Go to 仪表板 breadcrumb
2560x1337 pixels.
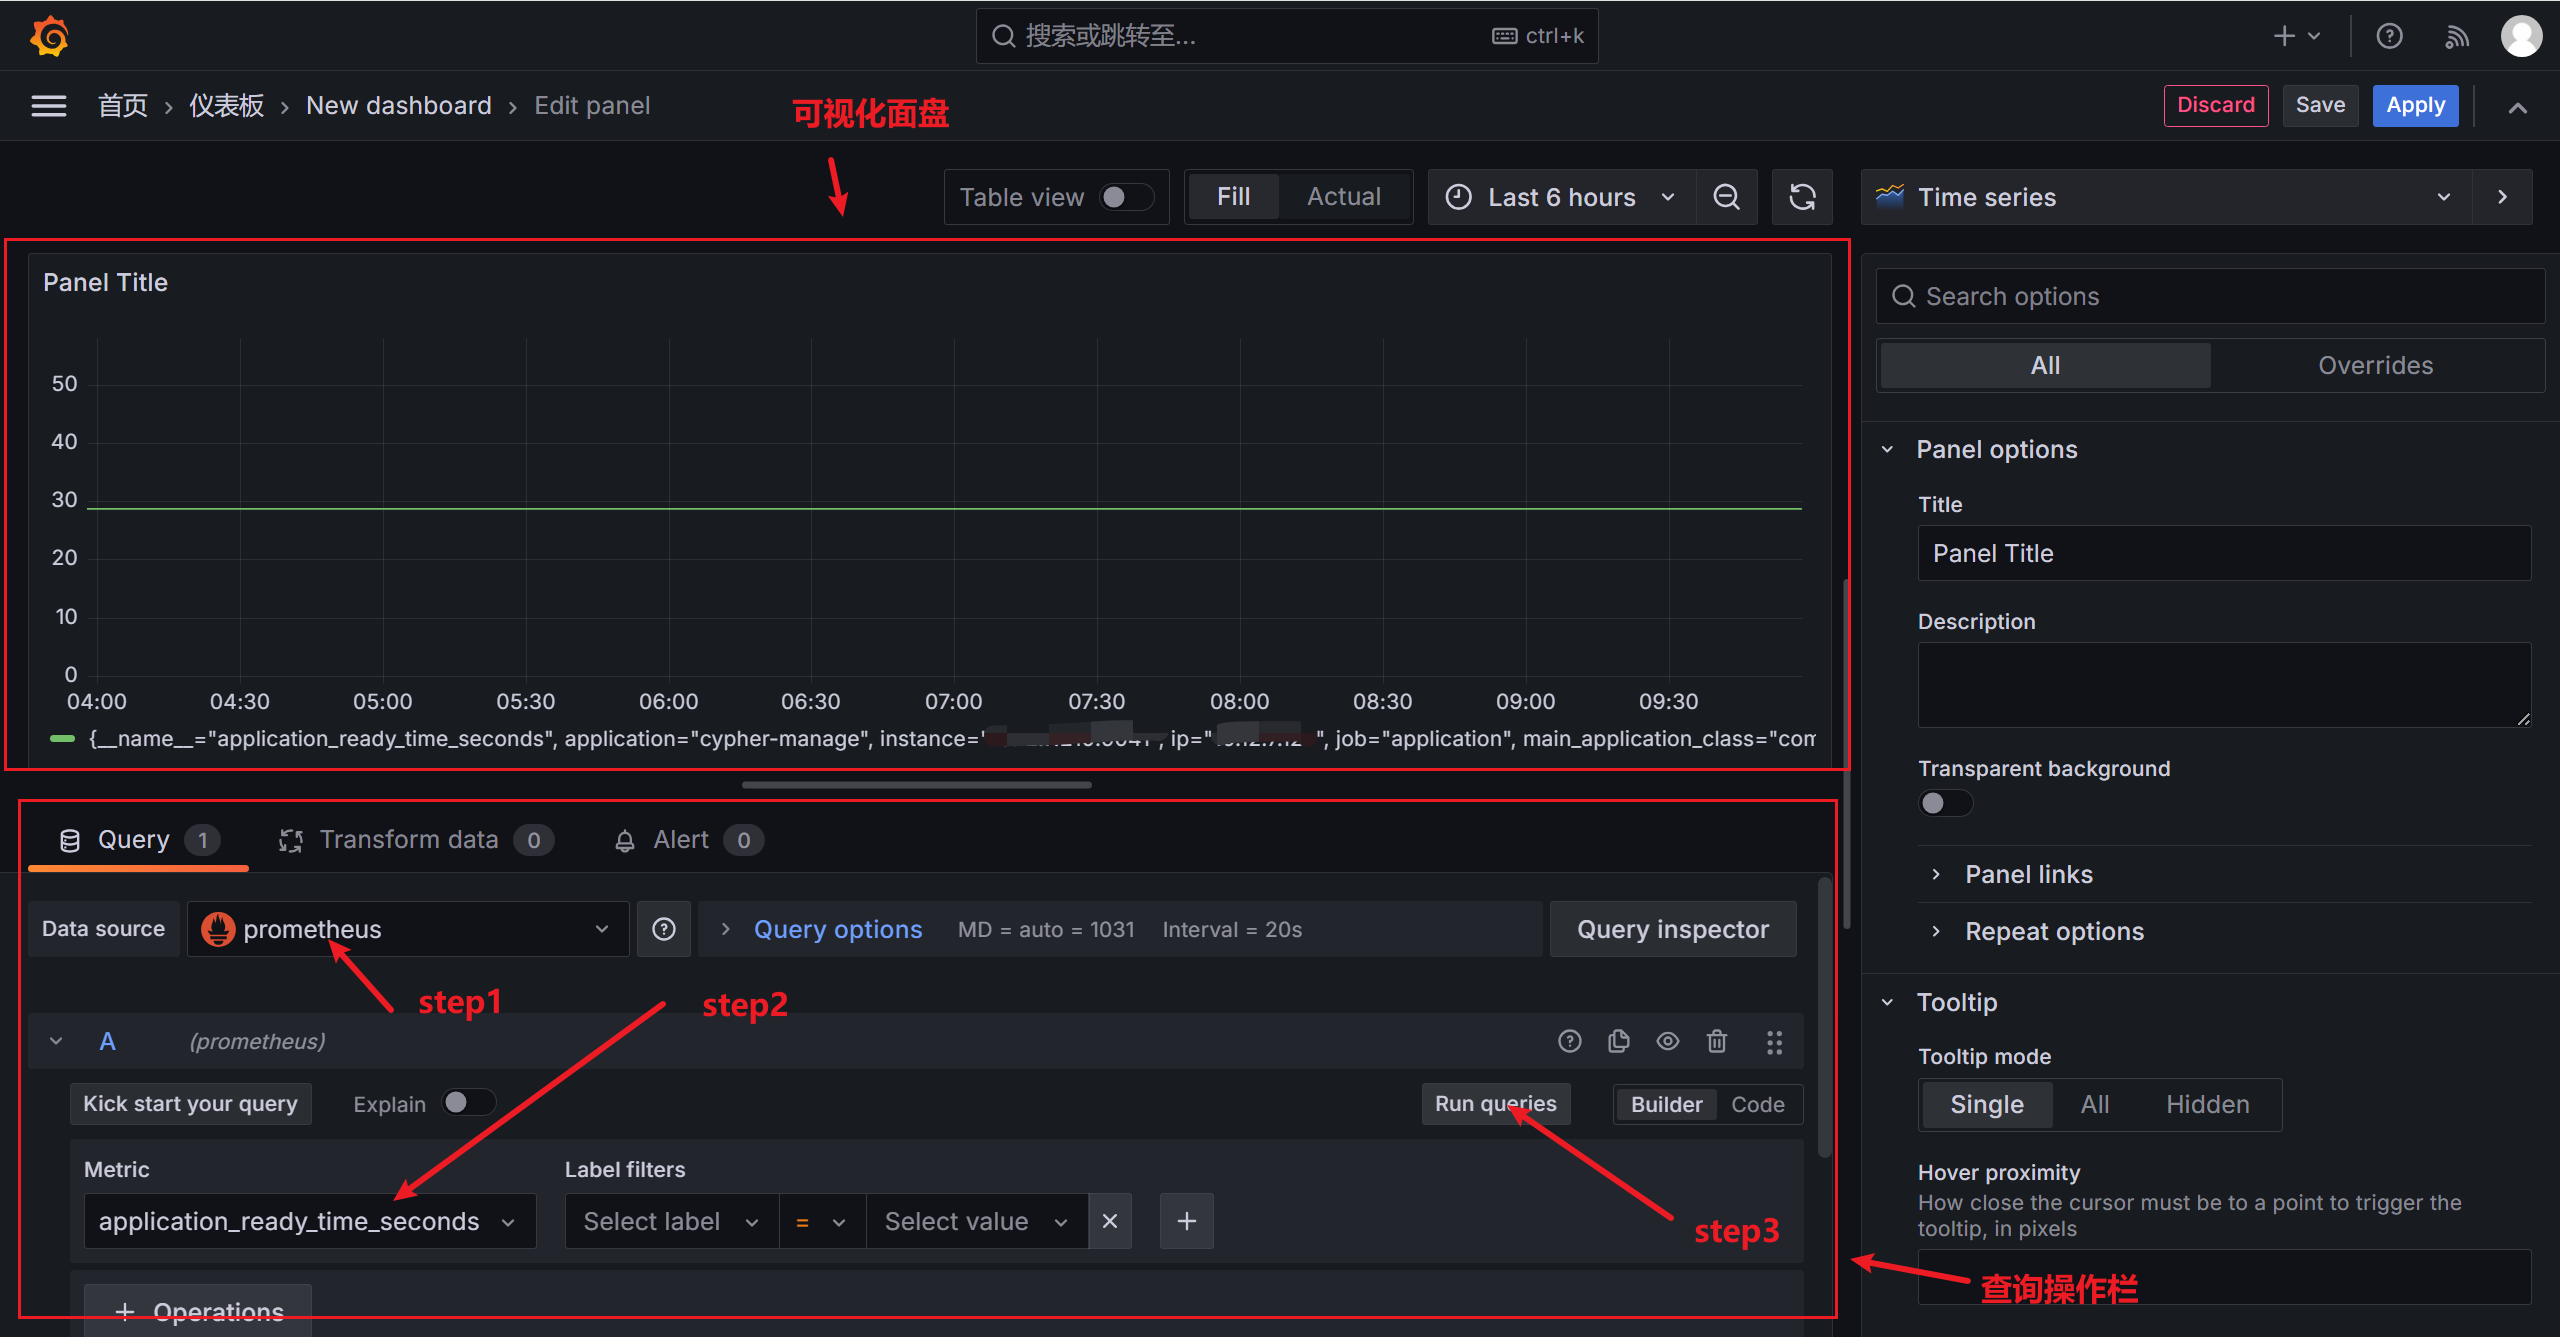227,106
